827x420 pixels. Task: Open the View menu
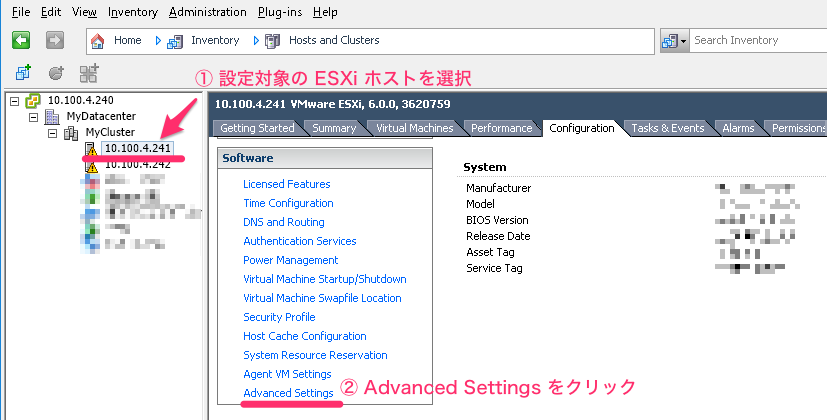[84, 12]
